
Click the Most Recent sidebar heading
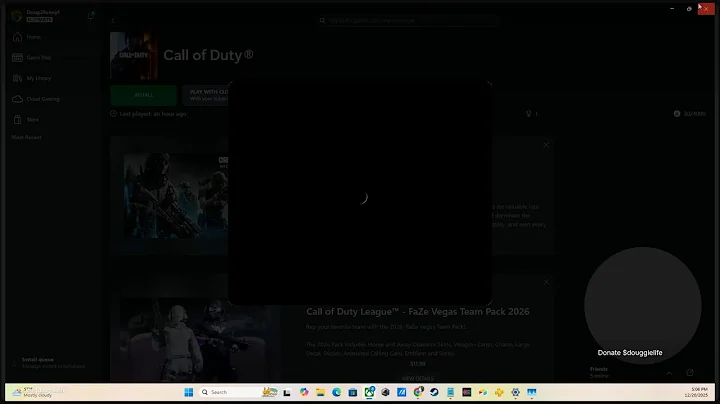26,137
